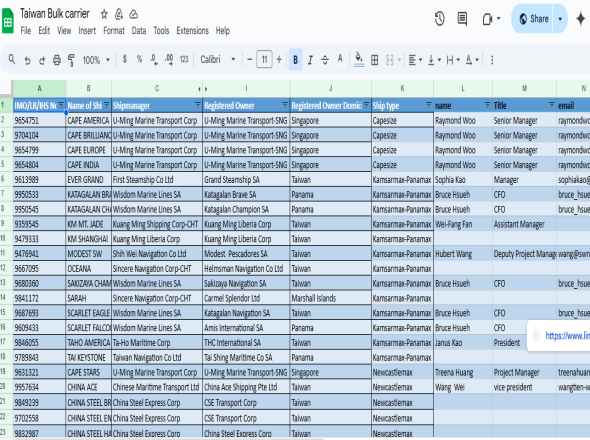Decrease font size with minus button
The height and width of the screenshot is (440, 590).
point(249,59)
